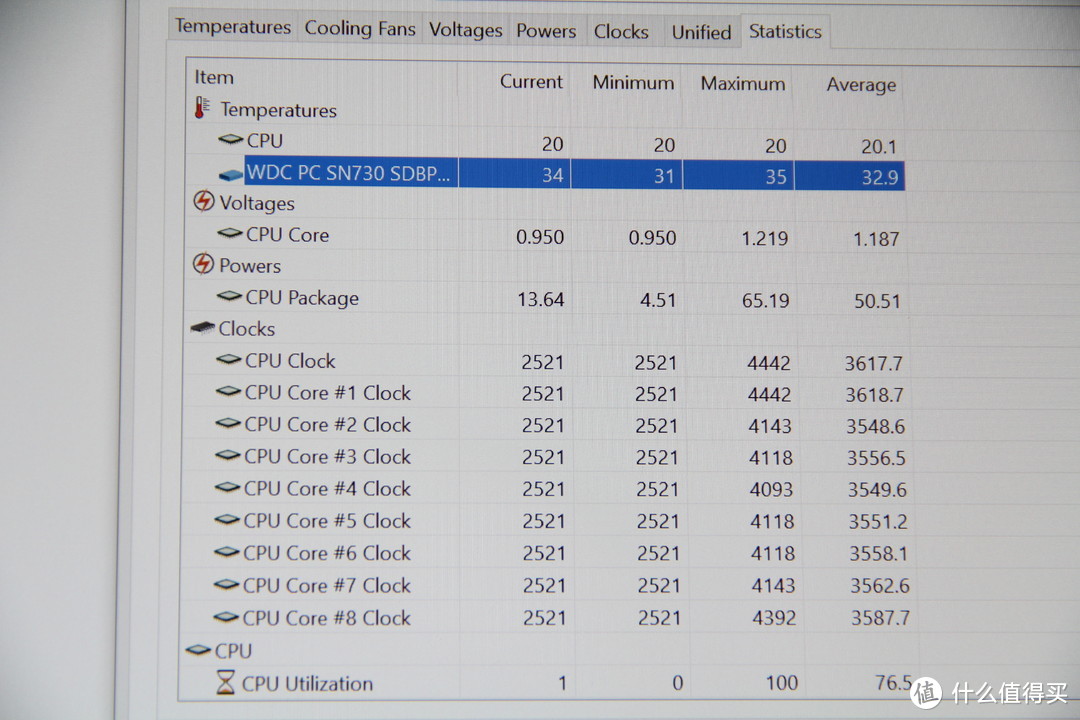Switch to the Temperatures tab
Screen dimensions: 1080x720
(x=233, y=27)
